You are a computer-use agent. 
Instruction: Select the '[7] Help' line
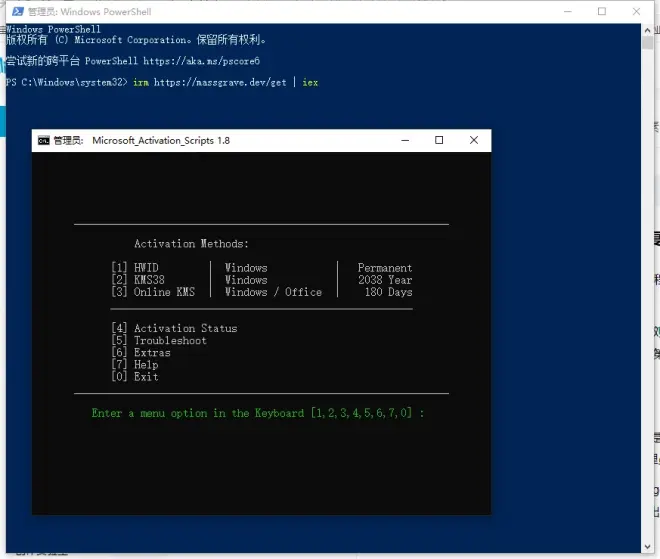coord(135,365)
